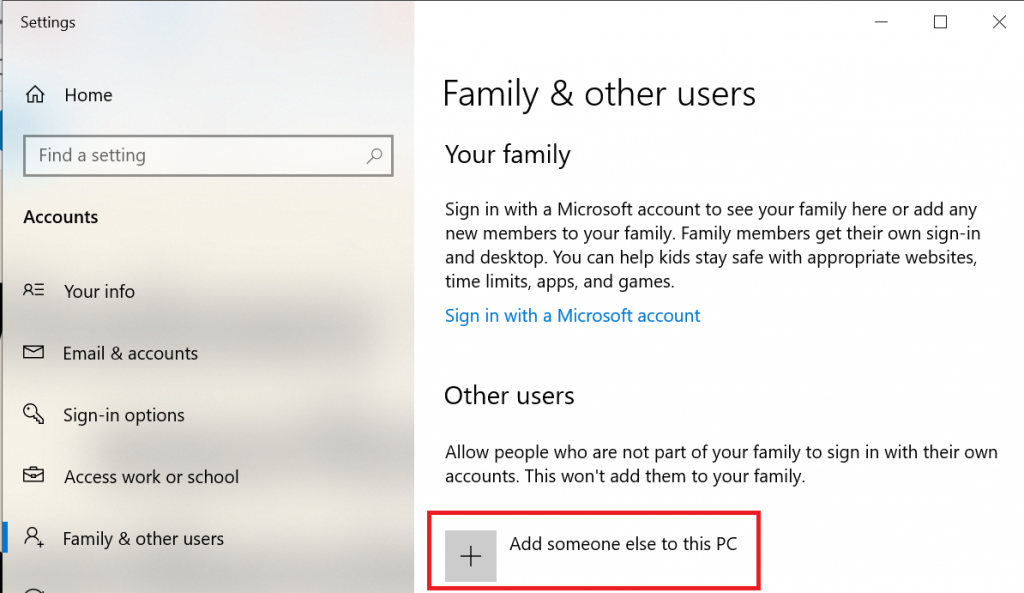The width and height of the screenshot is (1024, 593).
Task: Click the Your info person icon
Action: (x=33, y=289)
